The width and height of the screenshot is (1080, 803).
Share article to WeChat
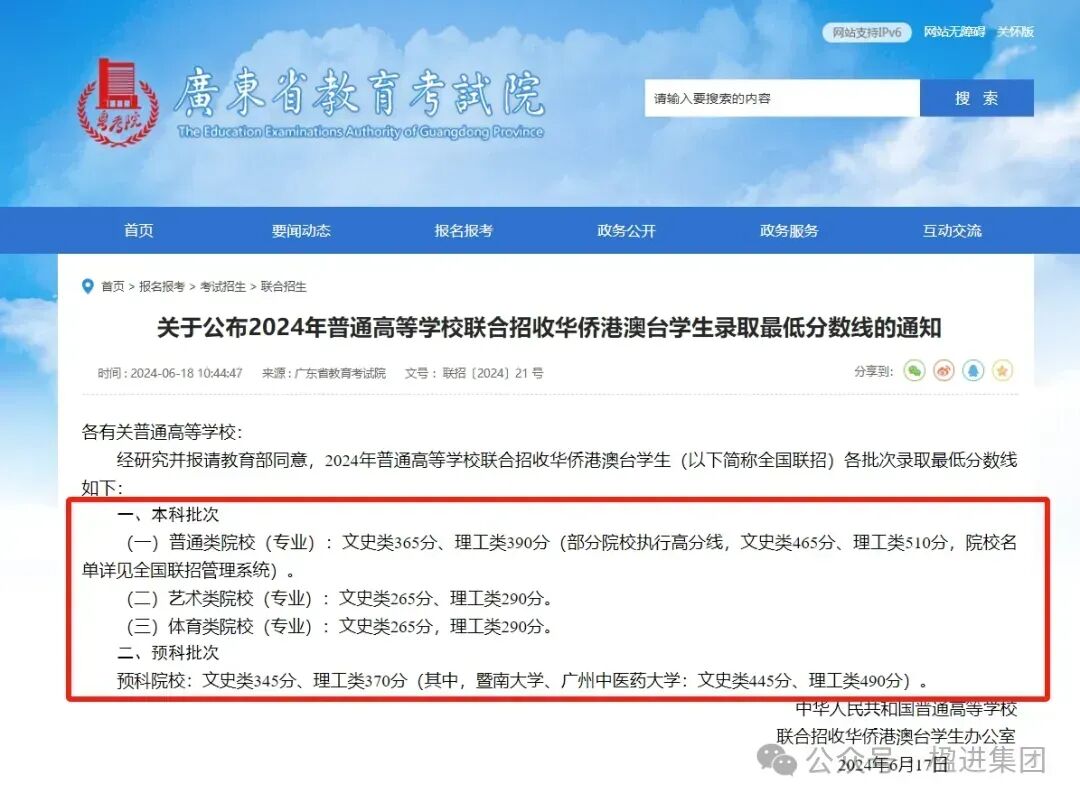(914, 371)
